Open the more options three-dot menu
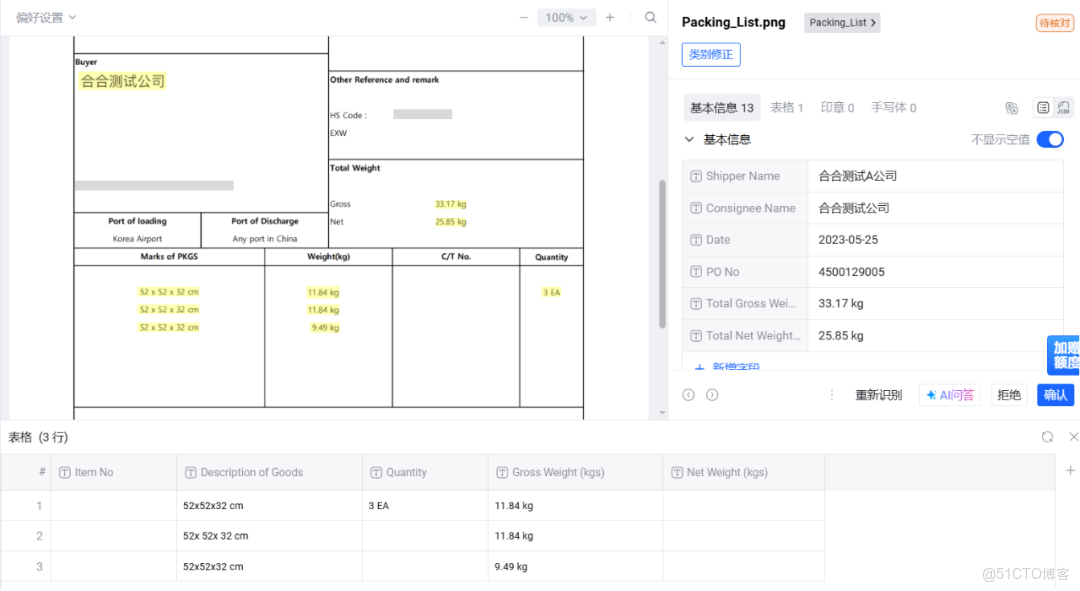 coord(832,394)
